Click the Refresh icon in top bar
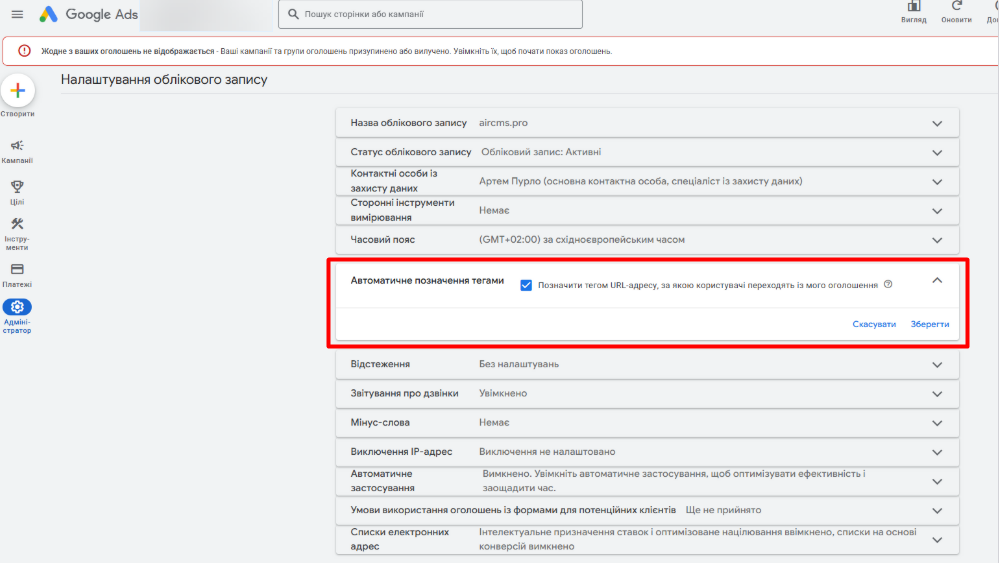 956,8
